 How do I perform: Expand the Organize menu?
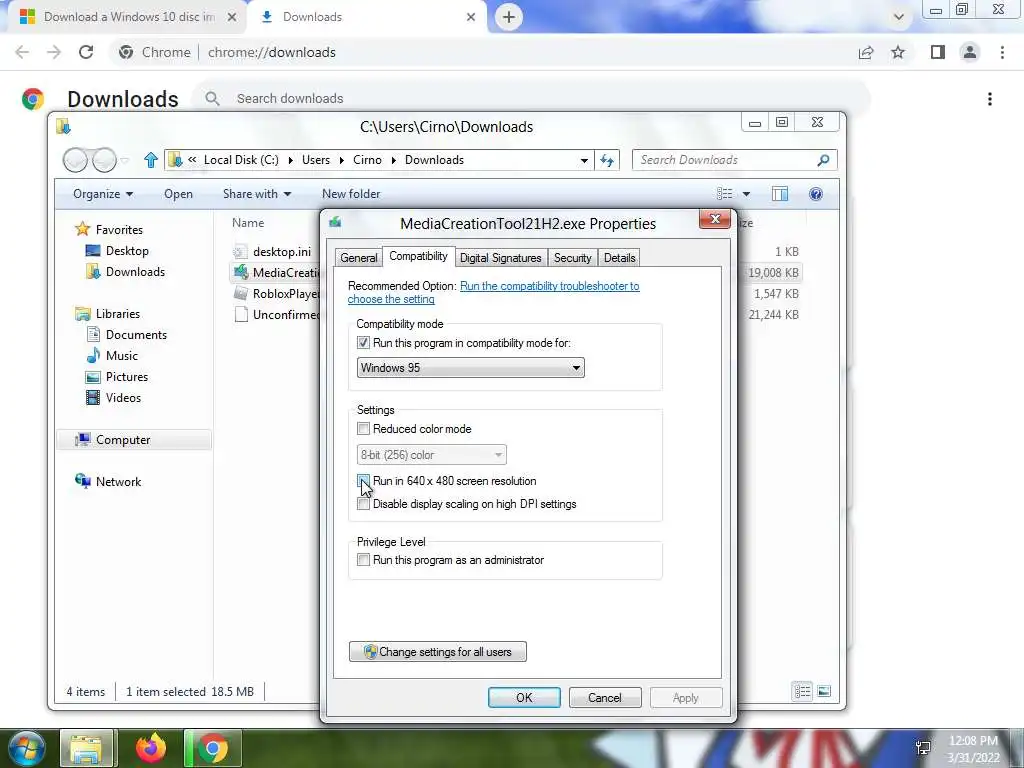[x=103, y=194]
